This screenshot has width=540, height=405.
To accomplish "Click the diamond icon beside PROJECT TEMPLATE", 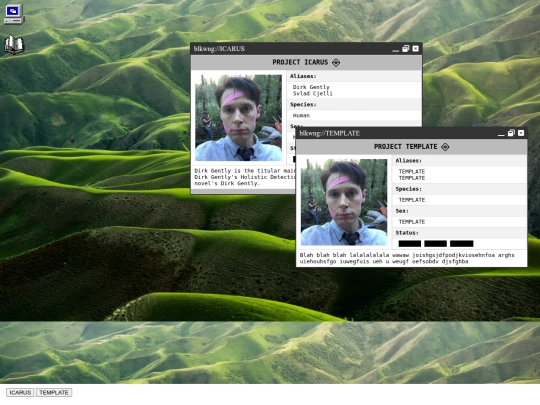I will point(445,147).
